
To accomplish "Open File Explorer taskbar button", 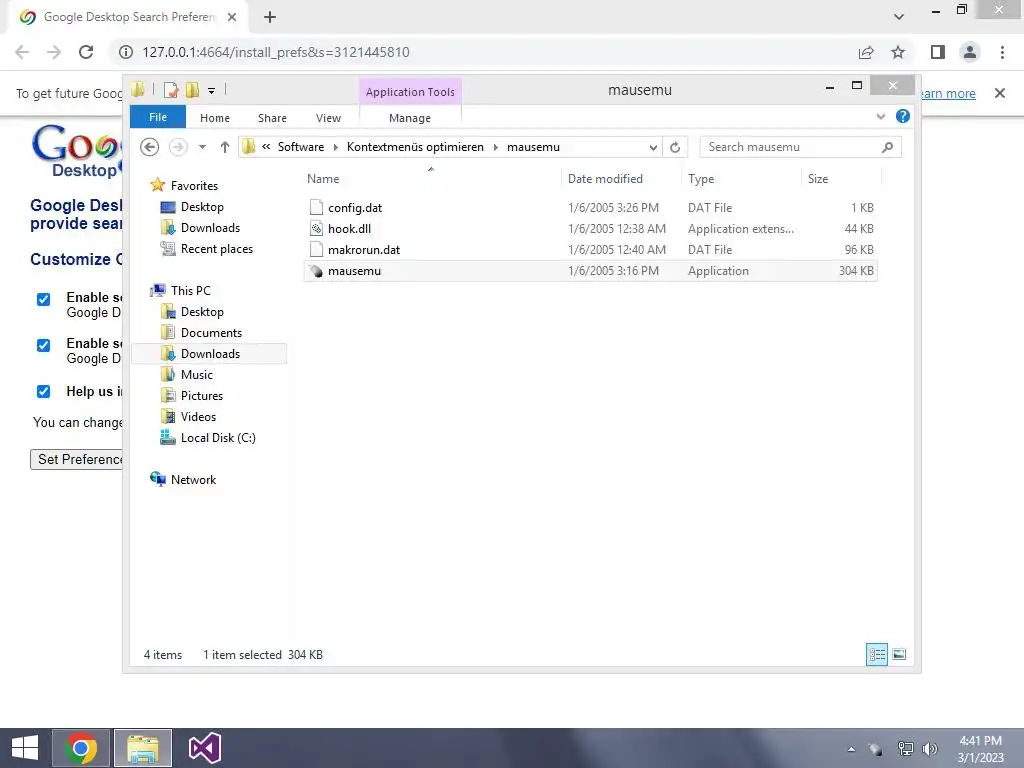I will pyautogui.click(x=143, y=748).
